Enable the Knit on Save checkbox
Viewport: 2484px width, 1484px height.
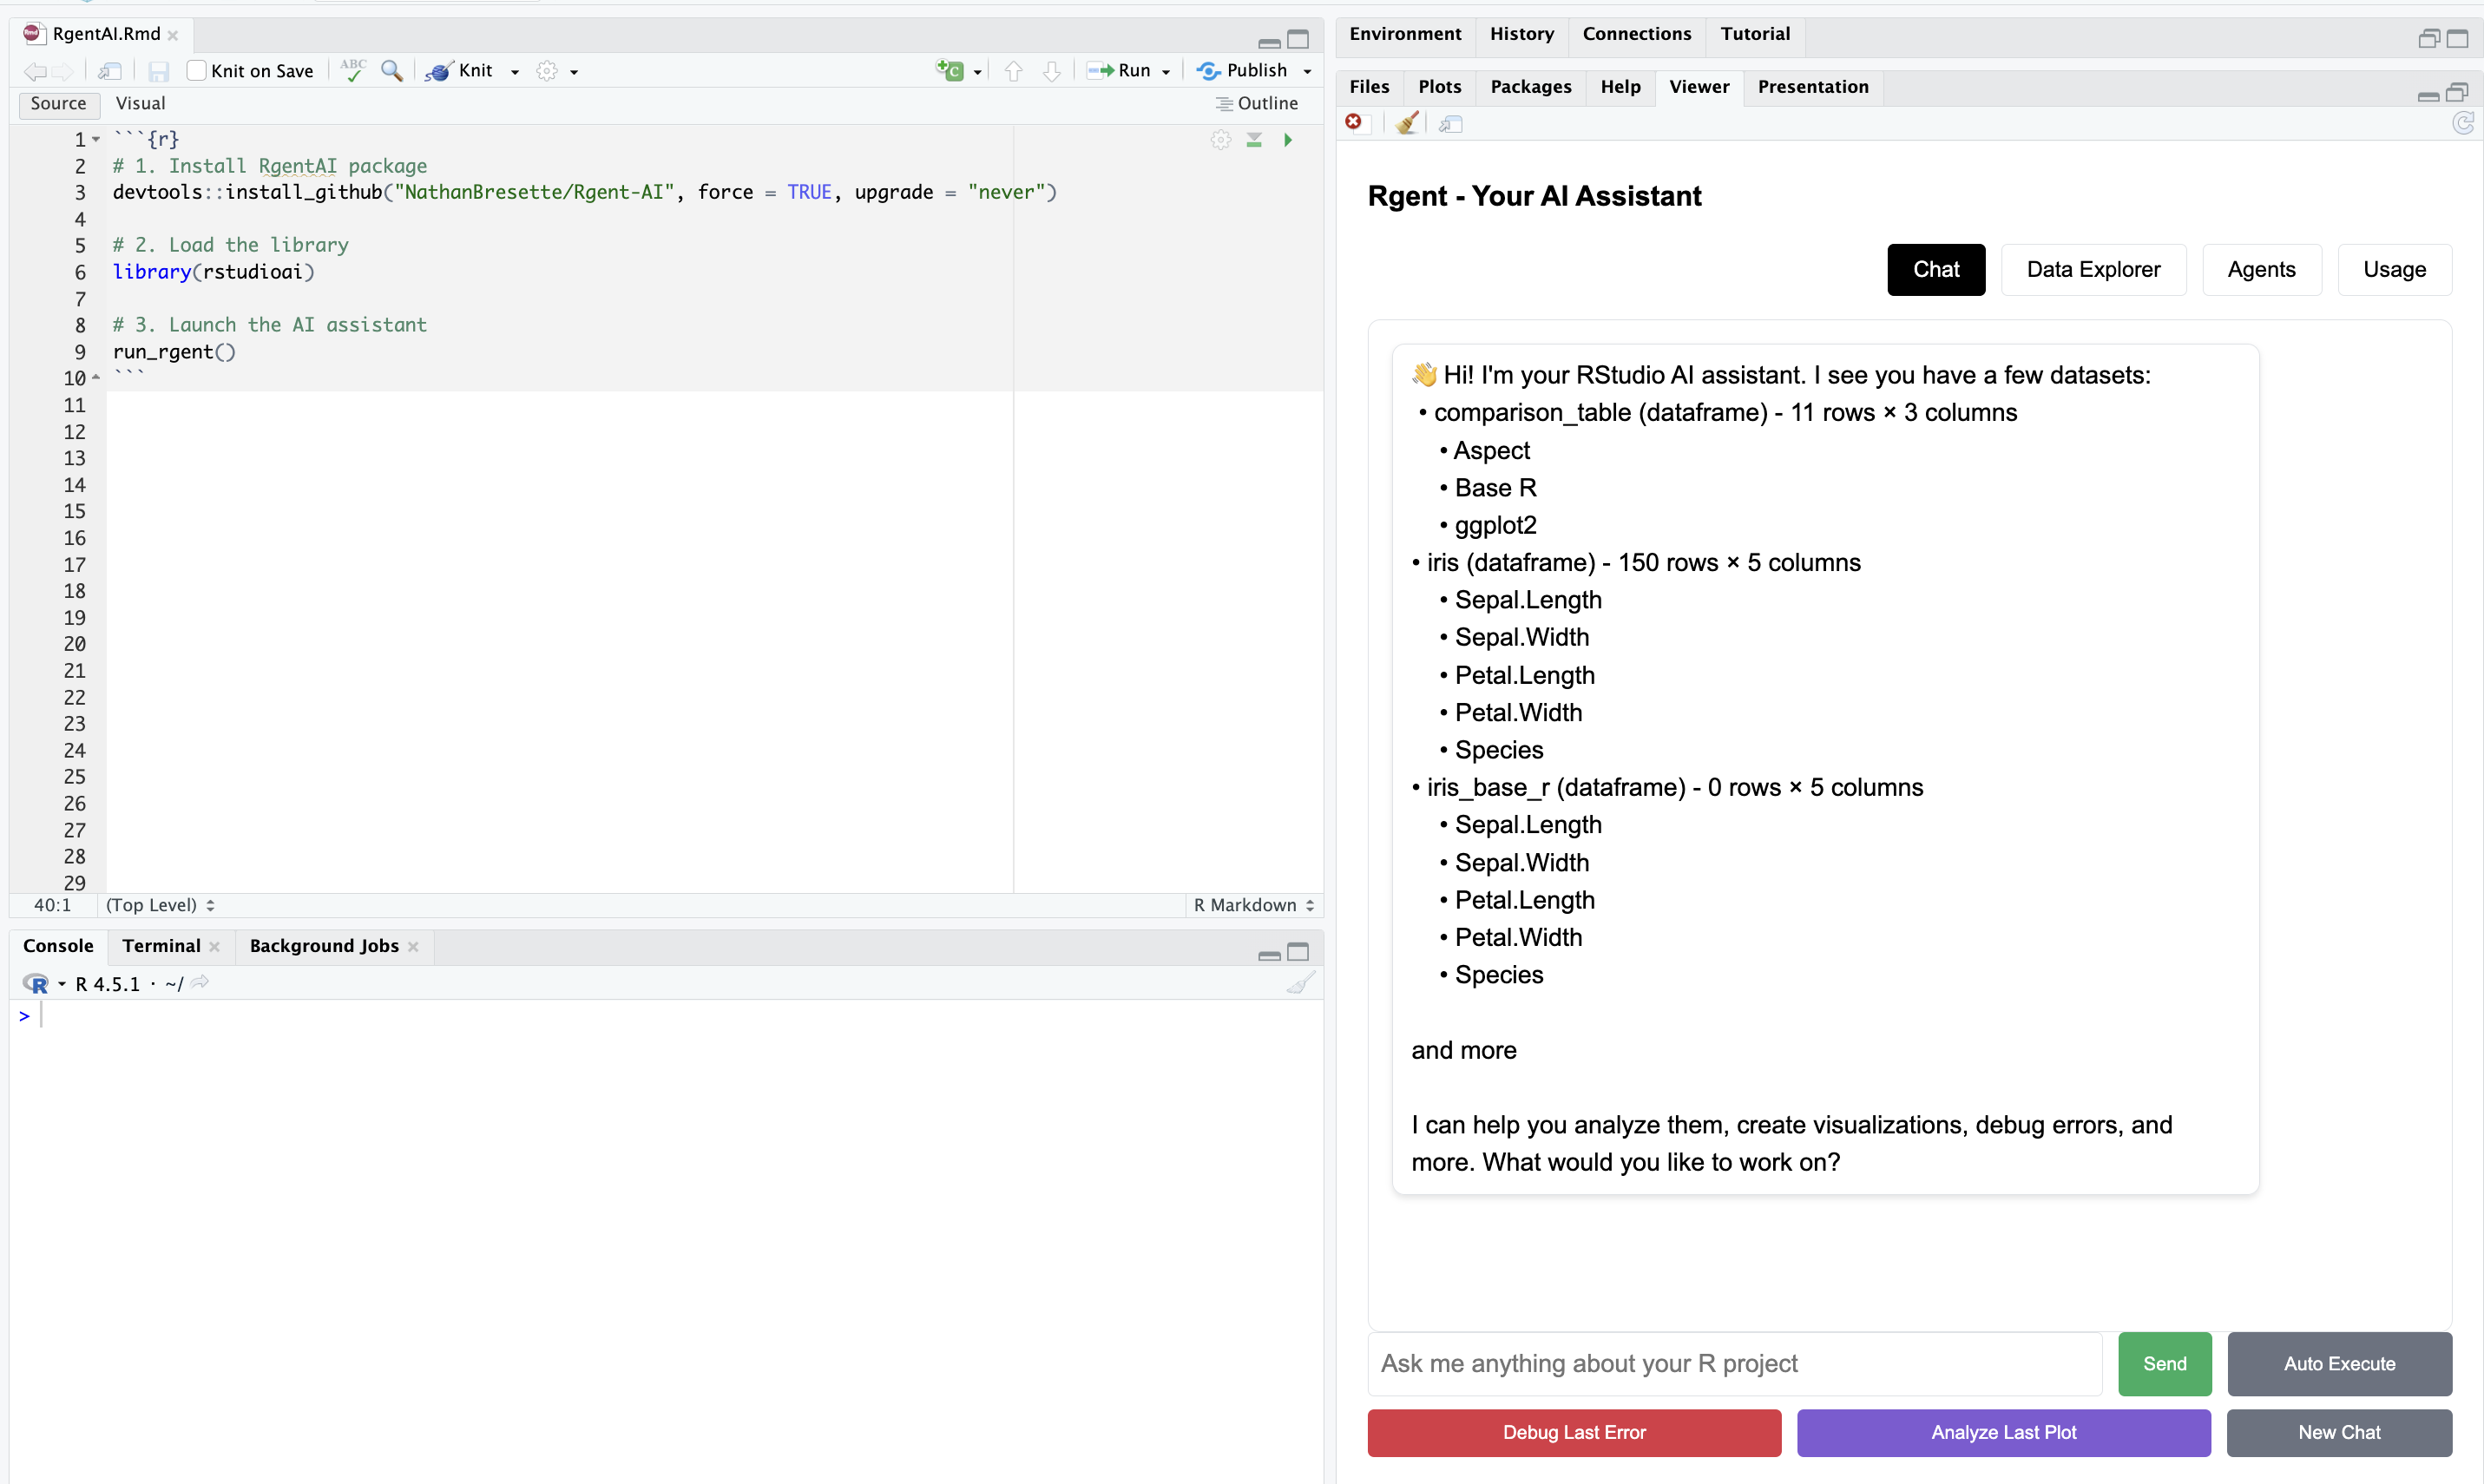(196, 70)
